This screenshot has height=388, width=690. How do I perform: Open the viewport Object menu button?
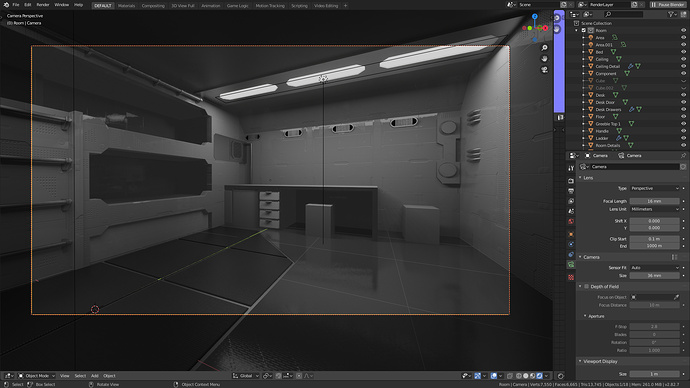(109, 376)
